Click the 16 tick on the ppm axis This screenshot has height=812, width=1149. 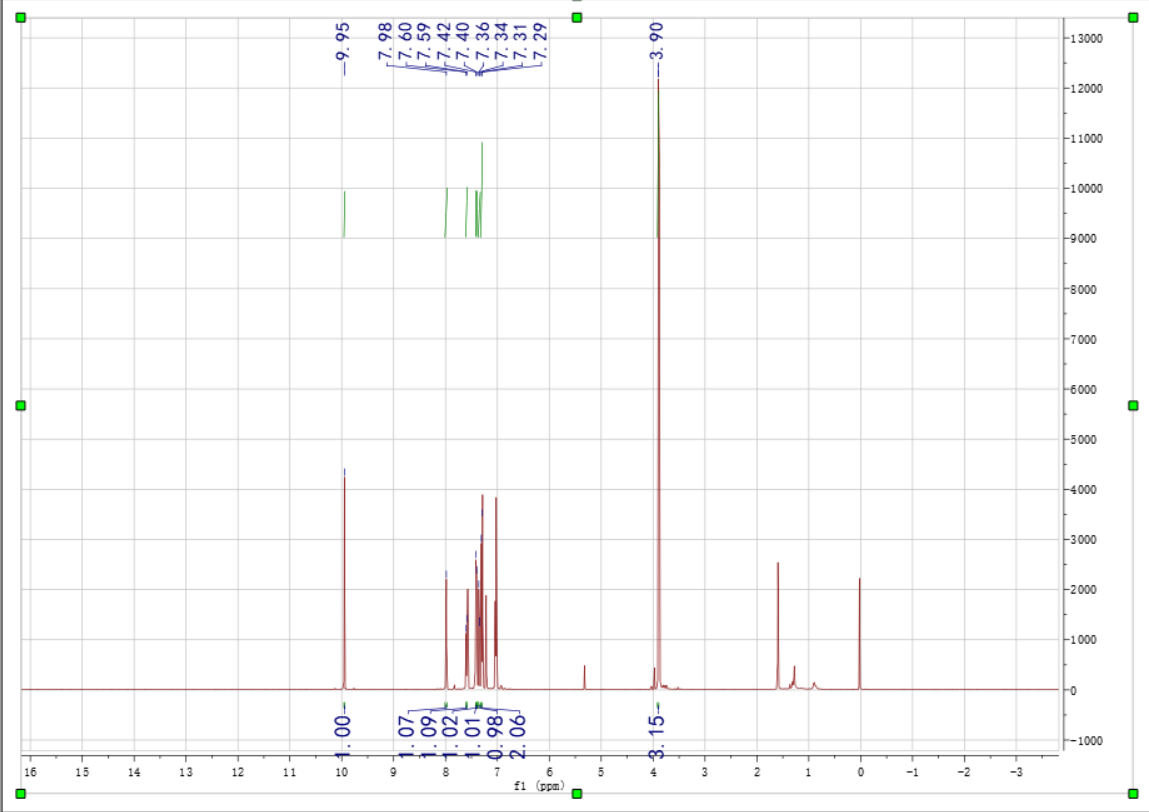(30, 772)
